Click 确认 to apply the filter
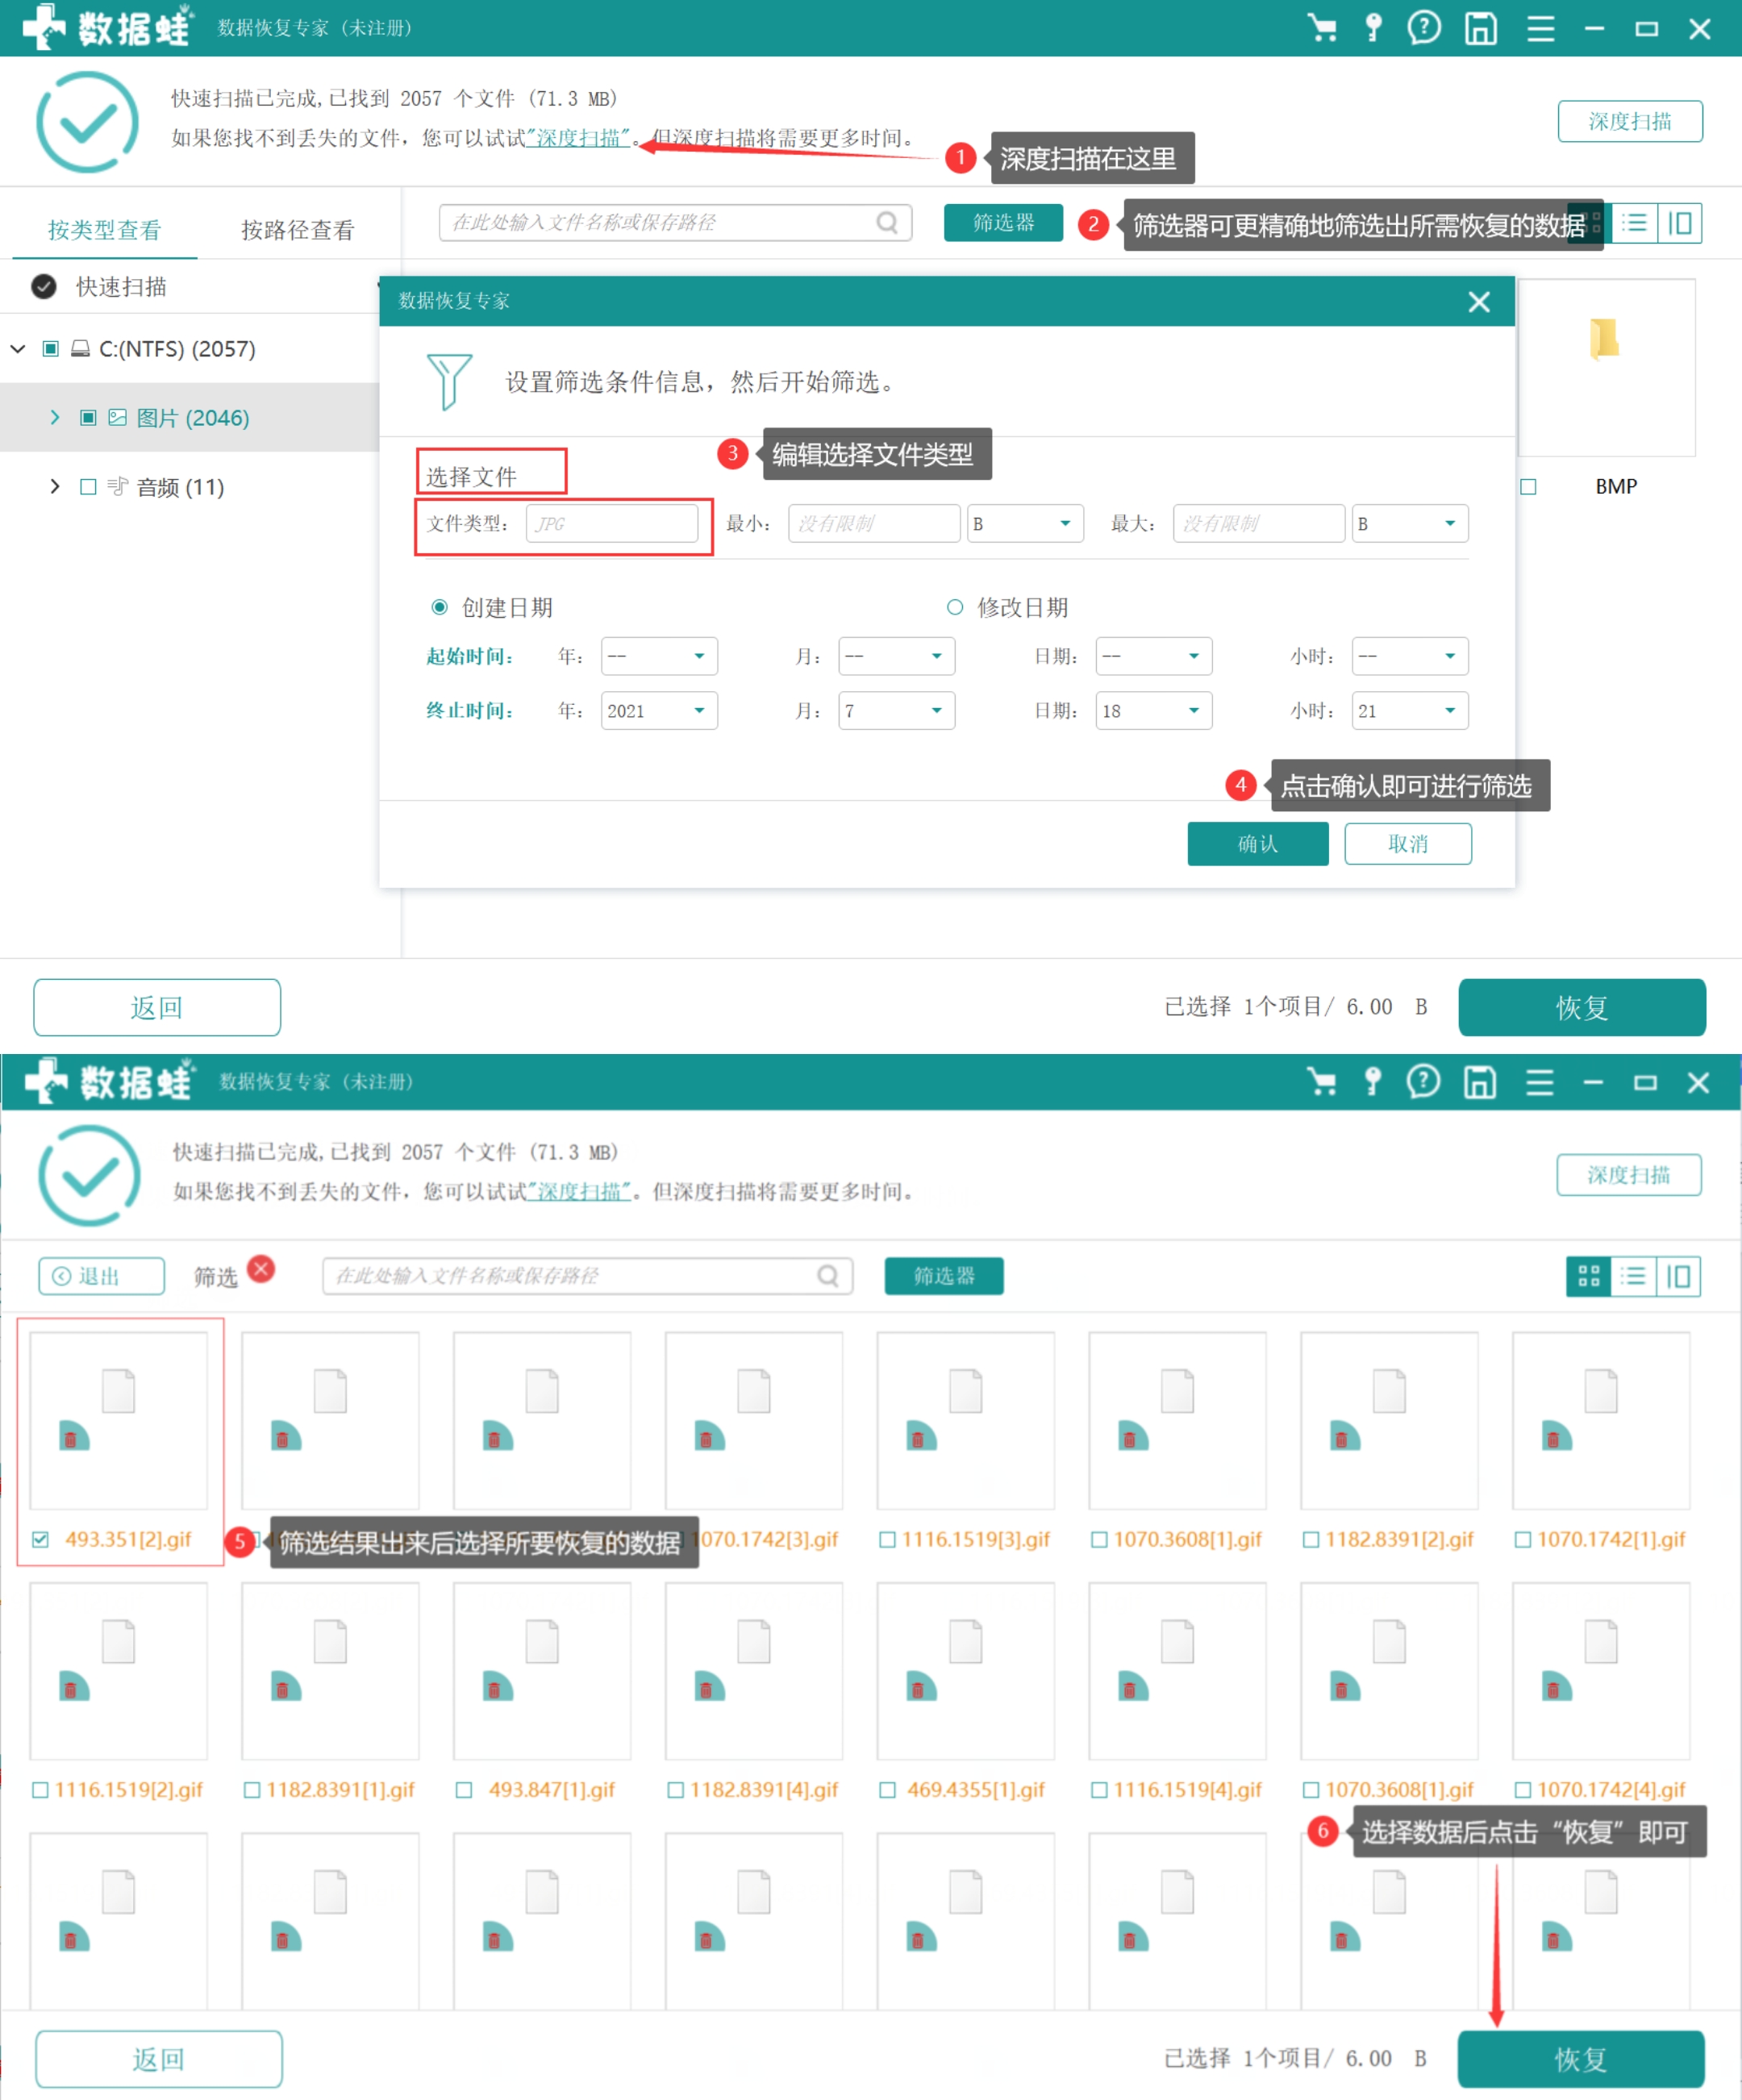The width and height of the screenshot is (1742, 2100). (x=1258, y=844)
